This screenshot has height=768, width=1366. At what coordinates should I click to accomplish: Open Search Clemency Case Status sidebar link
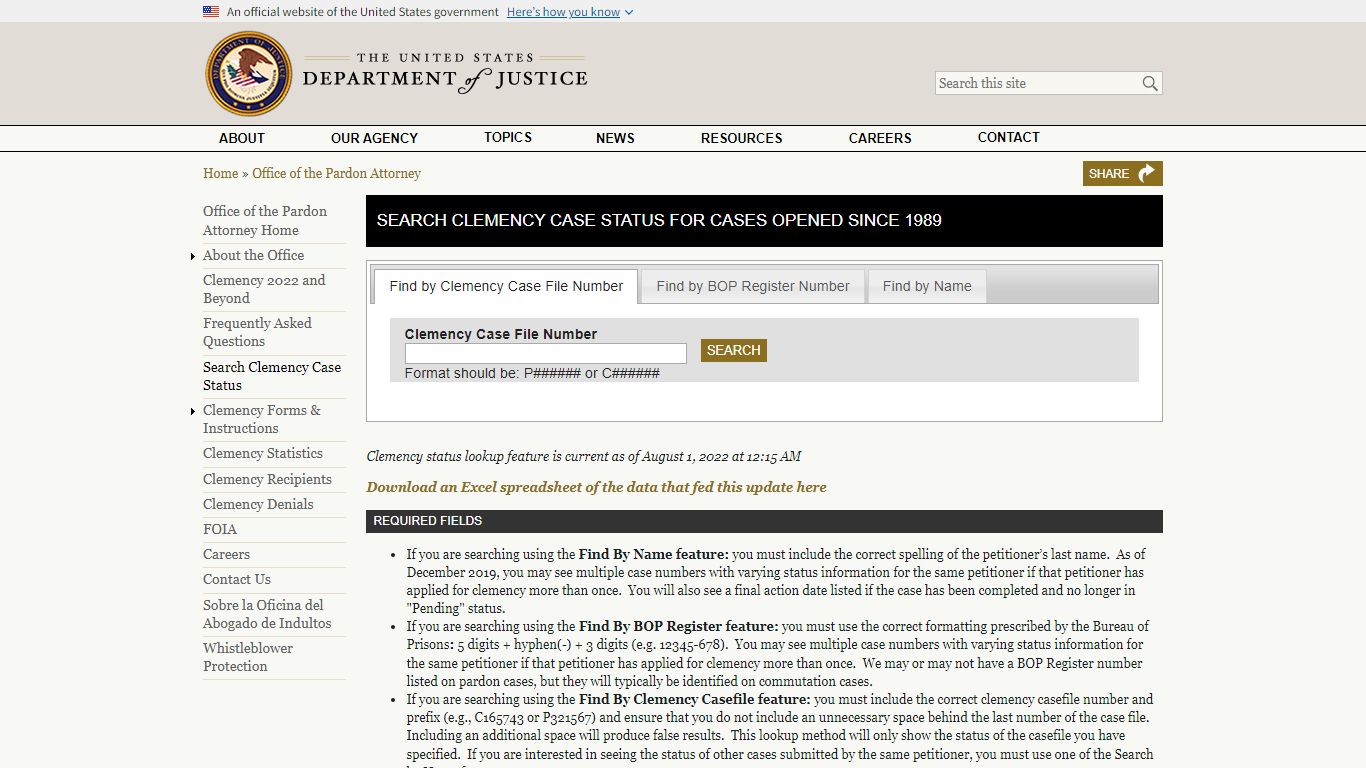click(272, 376)
